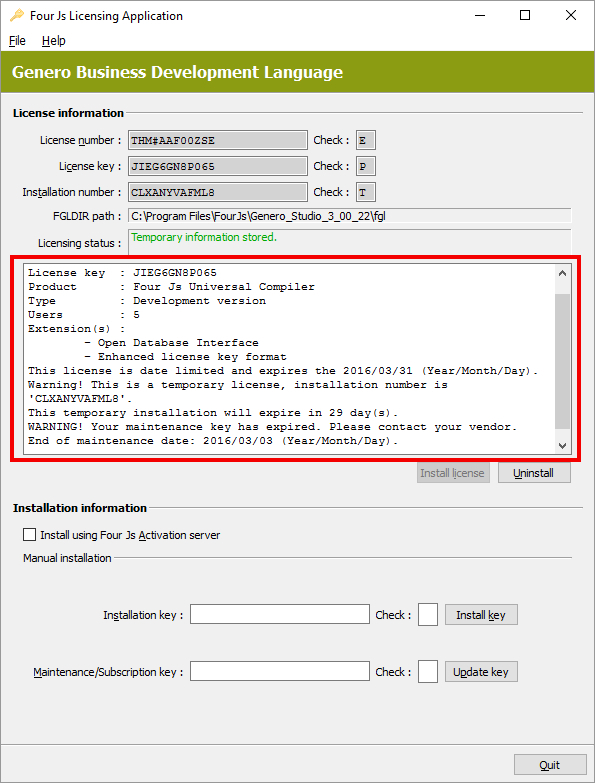This screenshot has width=595, height=783.
Task: Quit the licensing application
Action: tap(550, 765)
